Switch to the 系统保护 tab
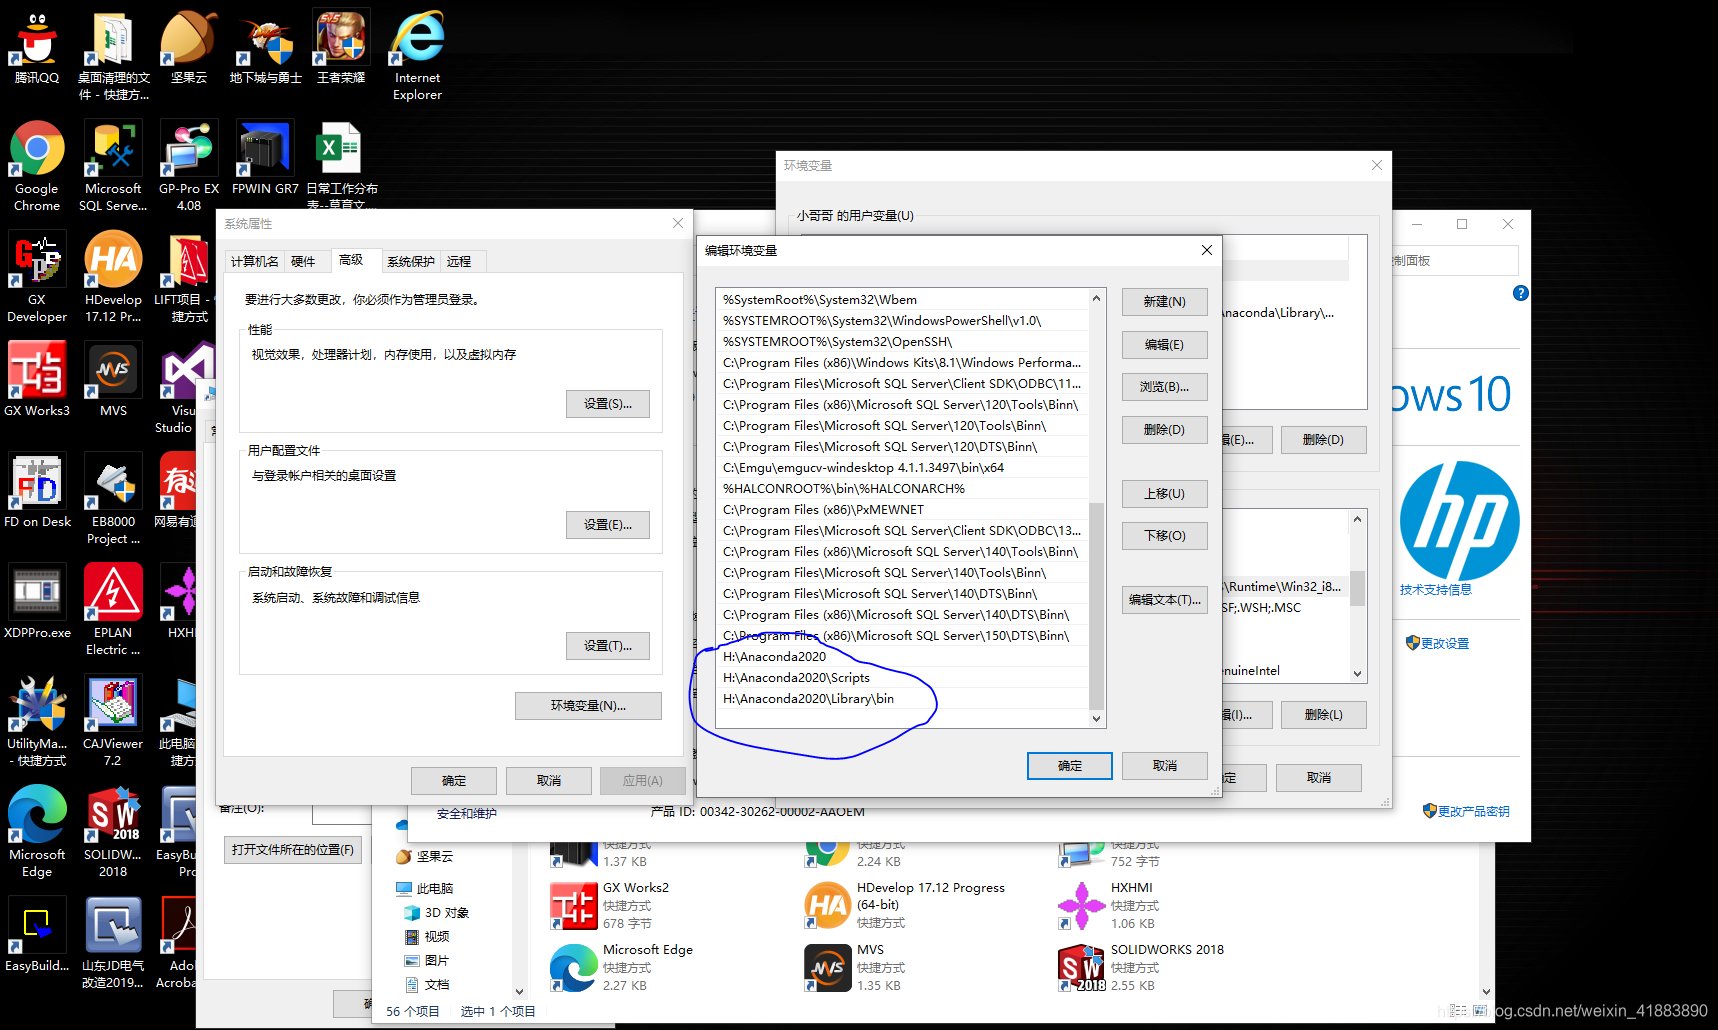Viewport: 1718px width, 1030px height. pos(411,261)
